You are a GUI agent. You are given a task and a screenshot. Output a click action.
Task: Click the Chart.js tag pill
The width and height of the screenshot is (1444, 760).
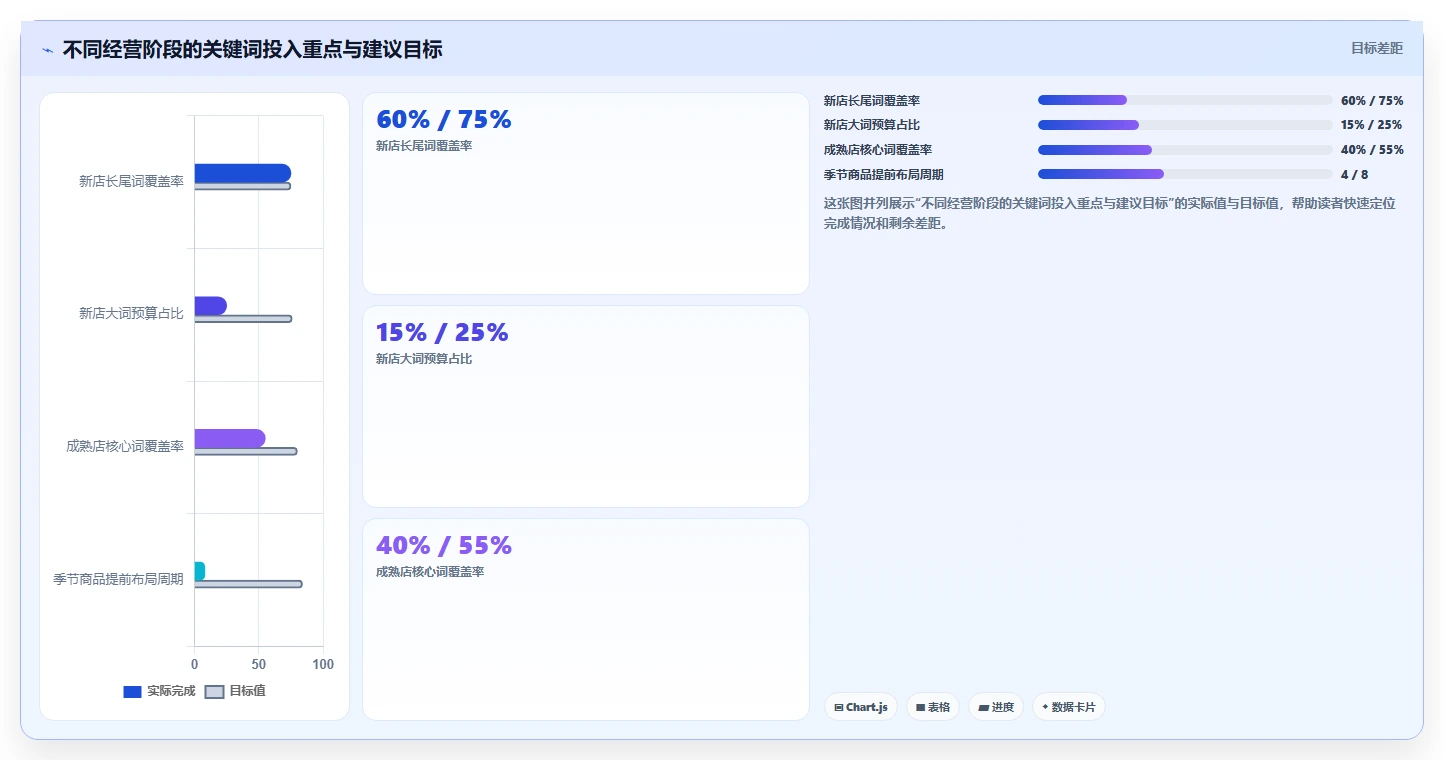coord(861,707)
